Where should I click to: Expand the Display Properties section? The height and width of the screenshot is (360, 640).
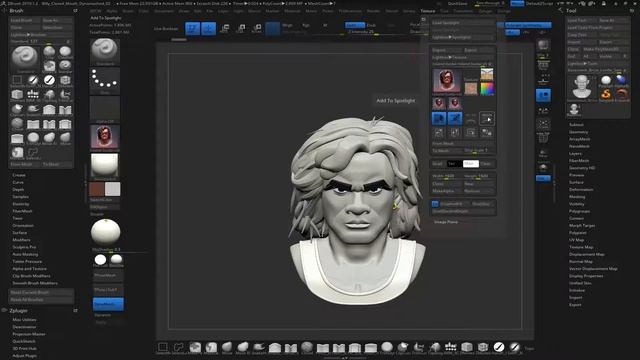(586, 276)
